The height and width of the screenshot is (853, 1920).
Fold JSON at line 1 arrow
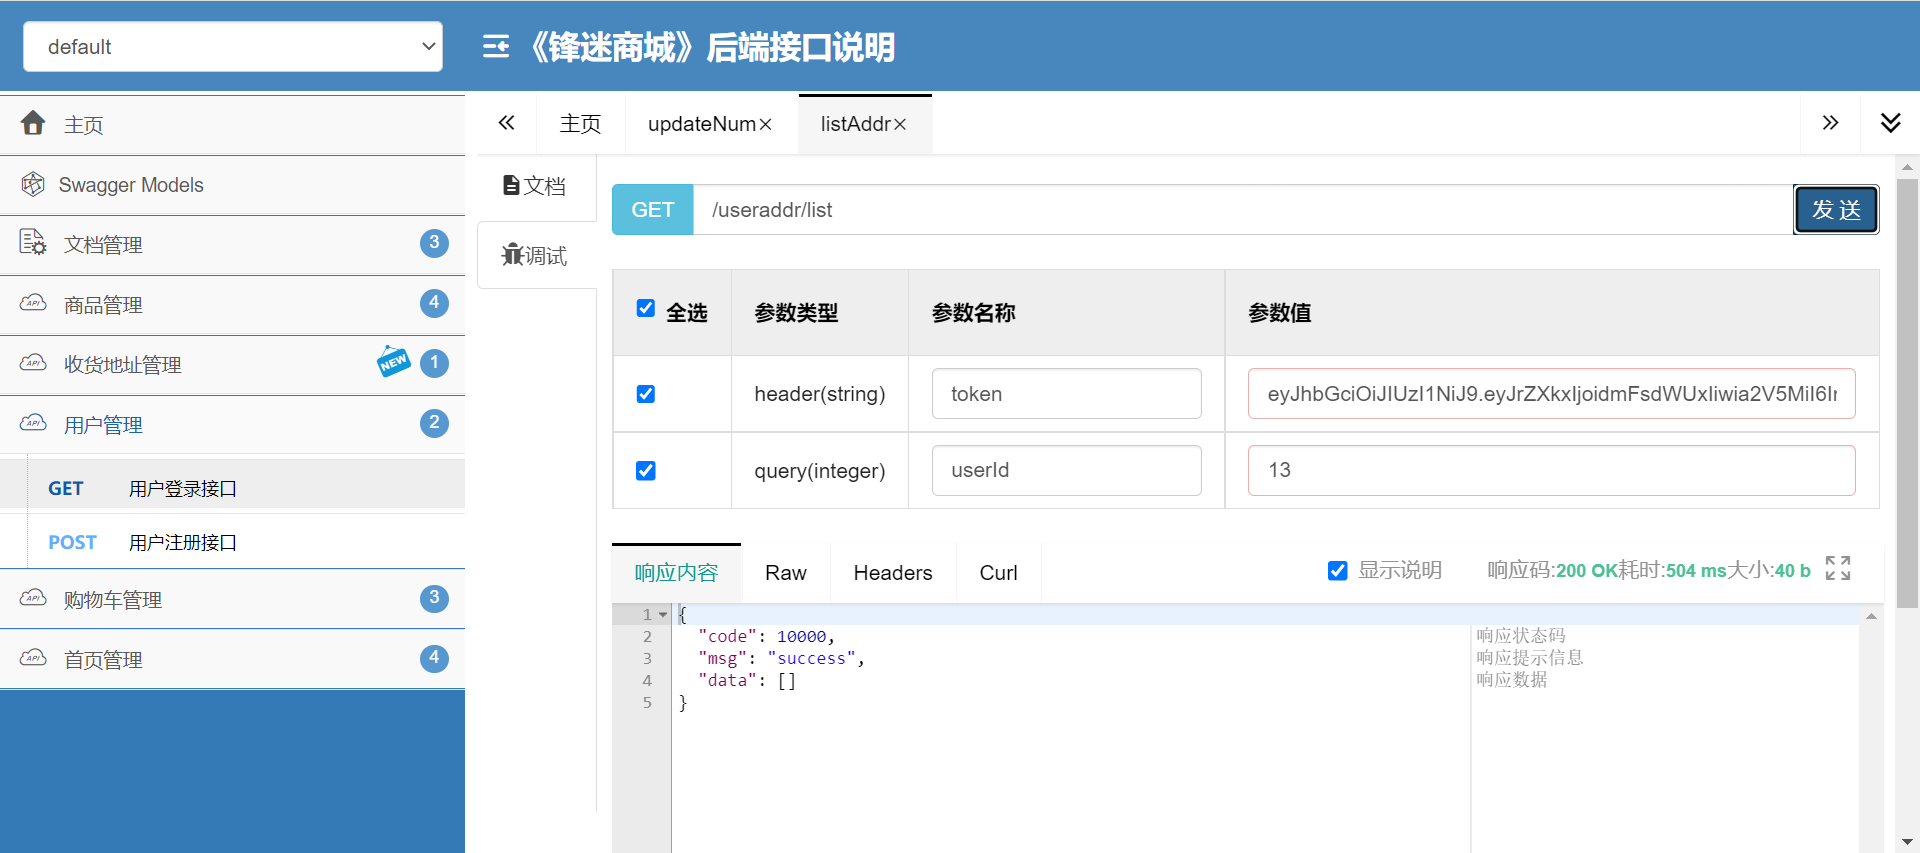pos(662,615)
